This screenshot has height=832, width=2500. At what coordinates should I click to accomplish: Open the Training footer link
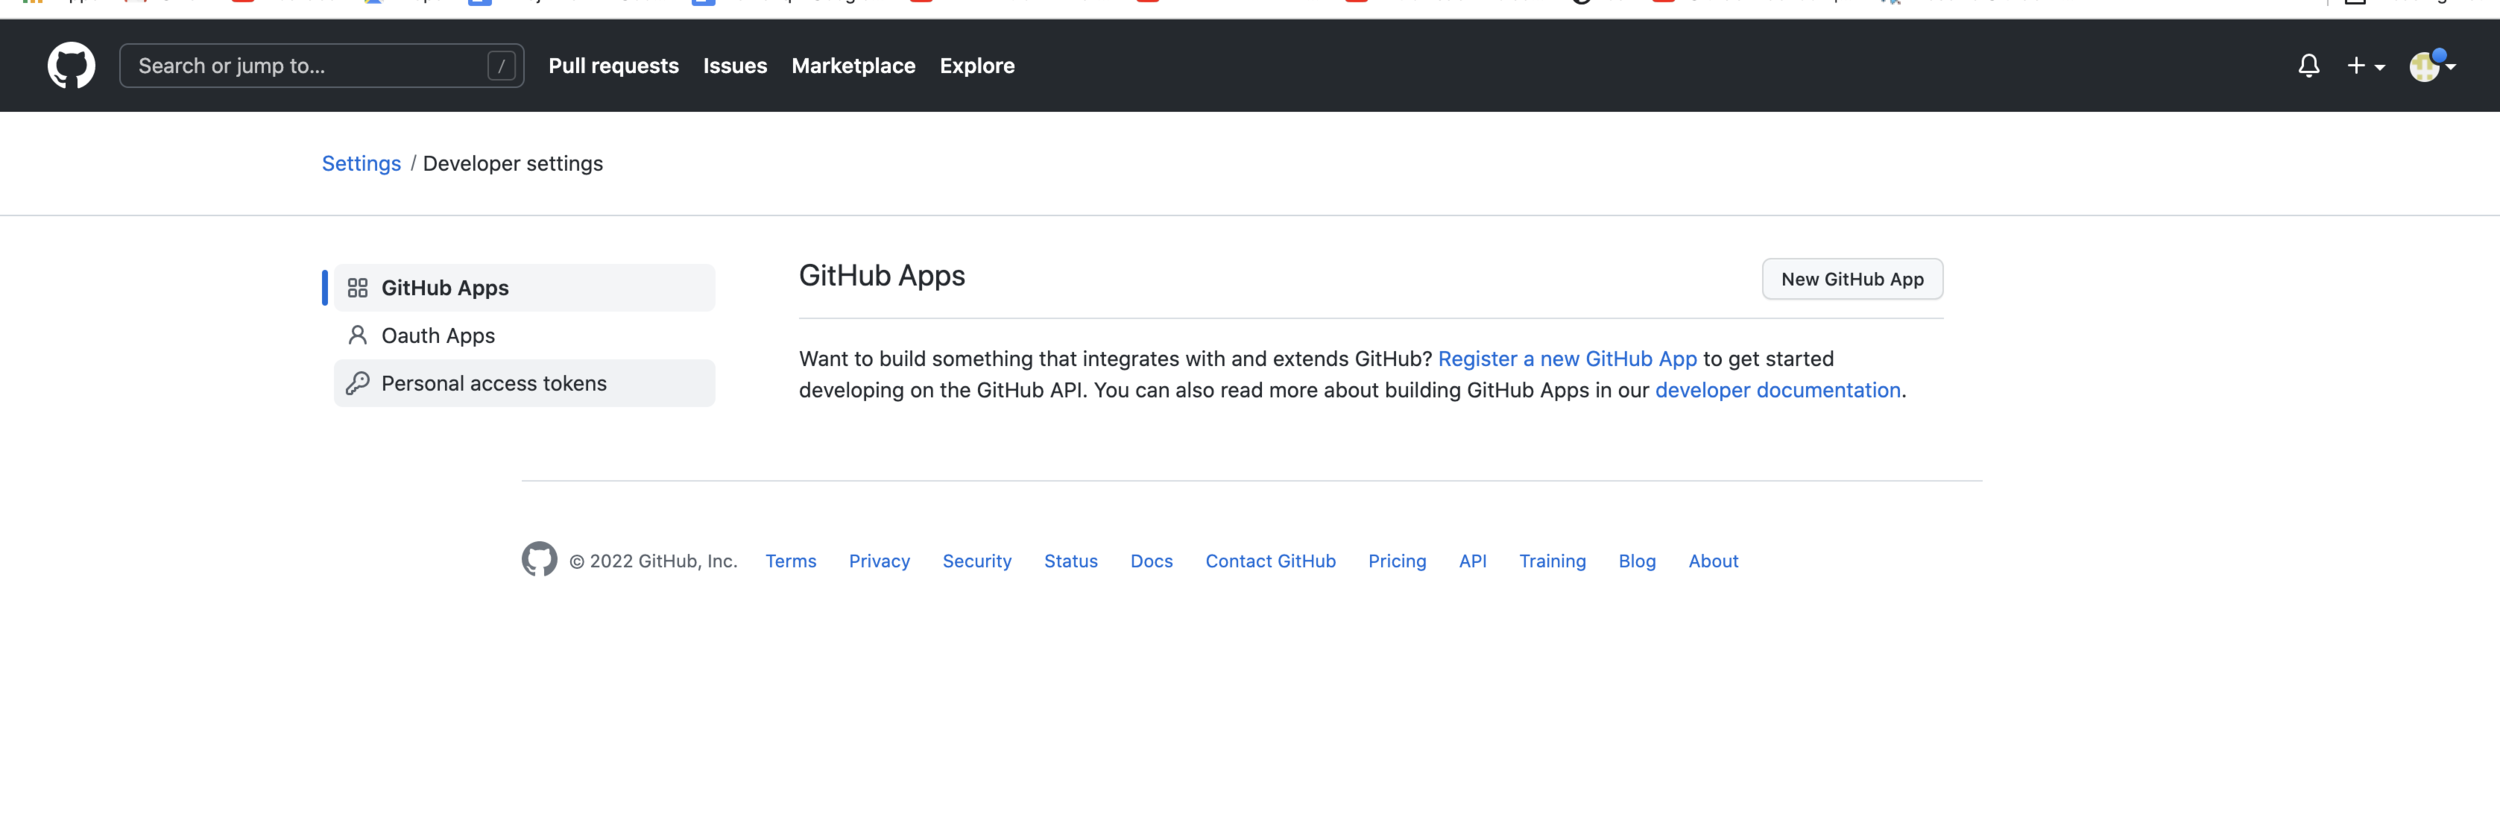coord(1552,561)
